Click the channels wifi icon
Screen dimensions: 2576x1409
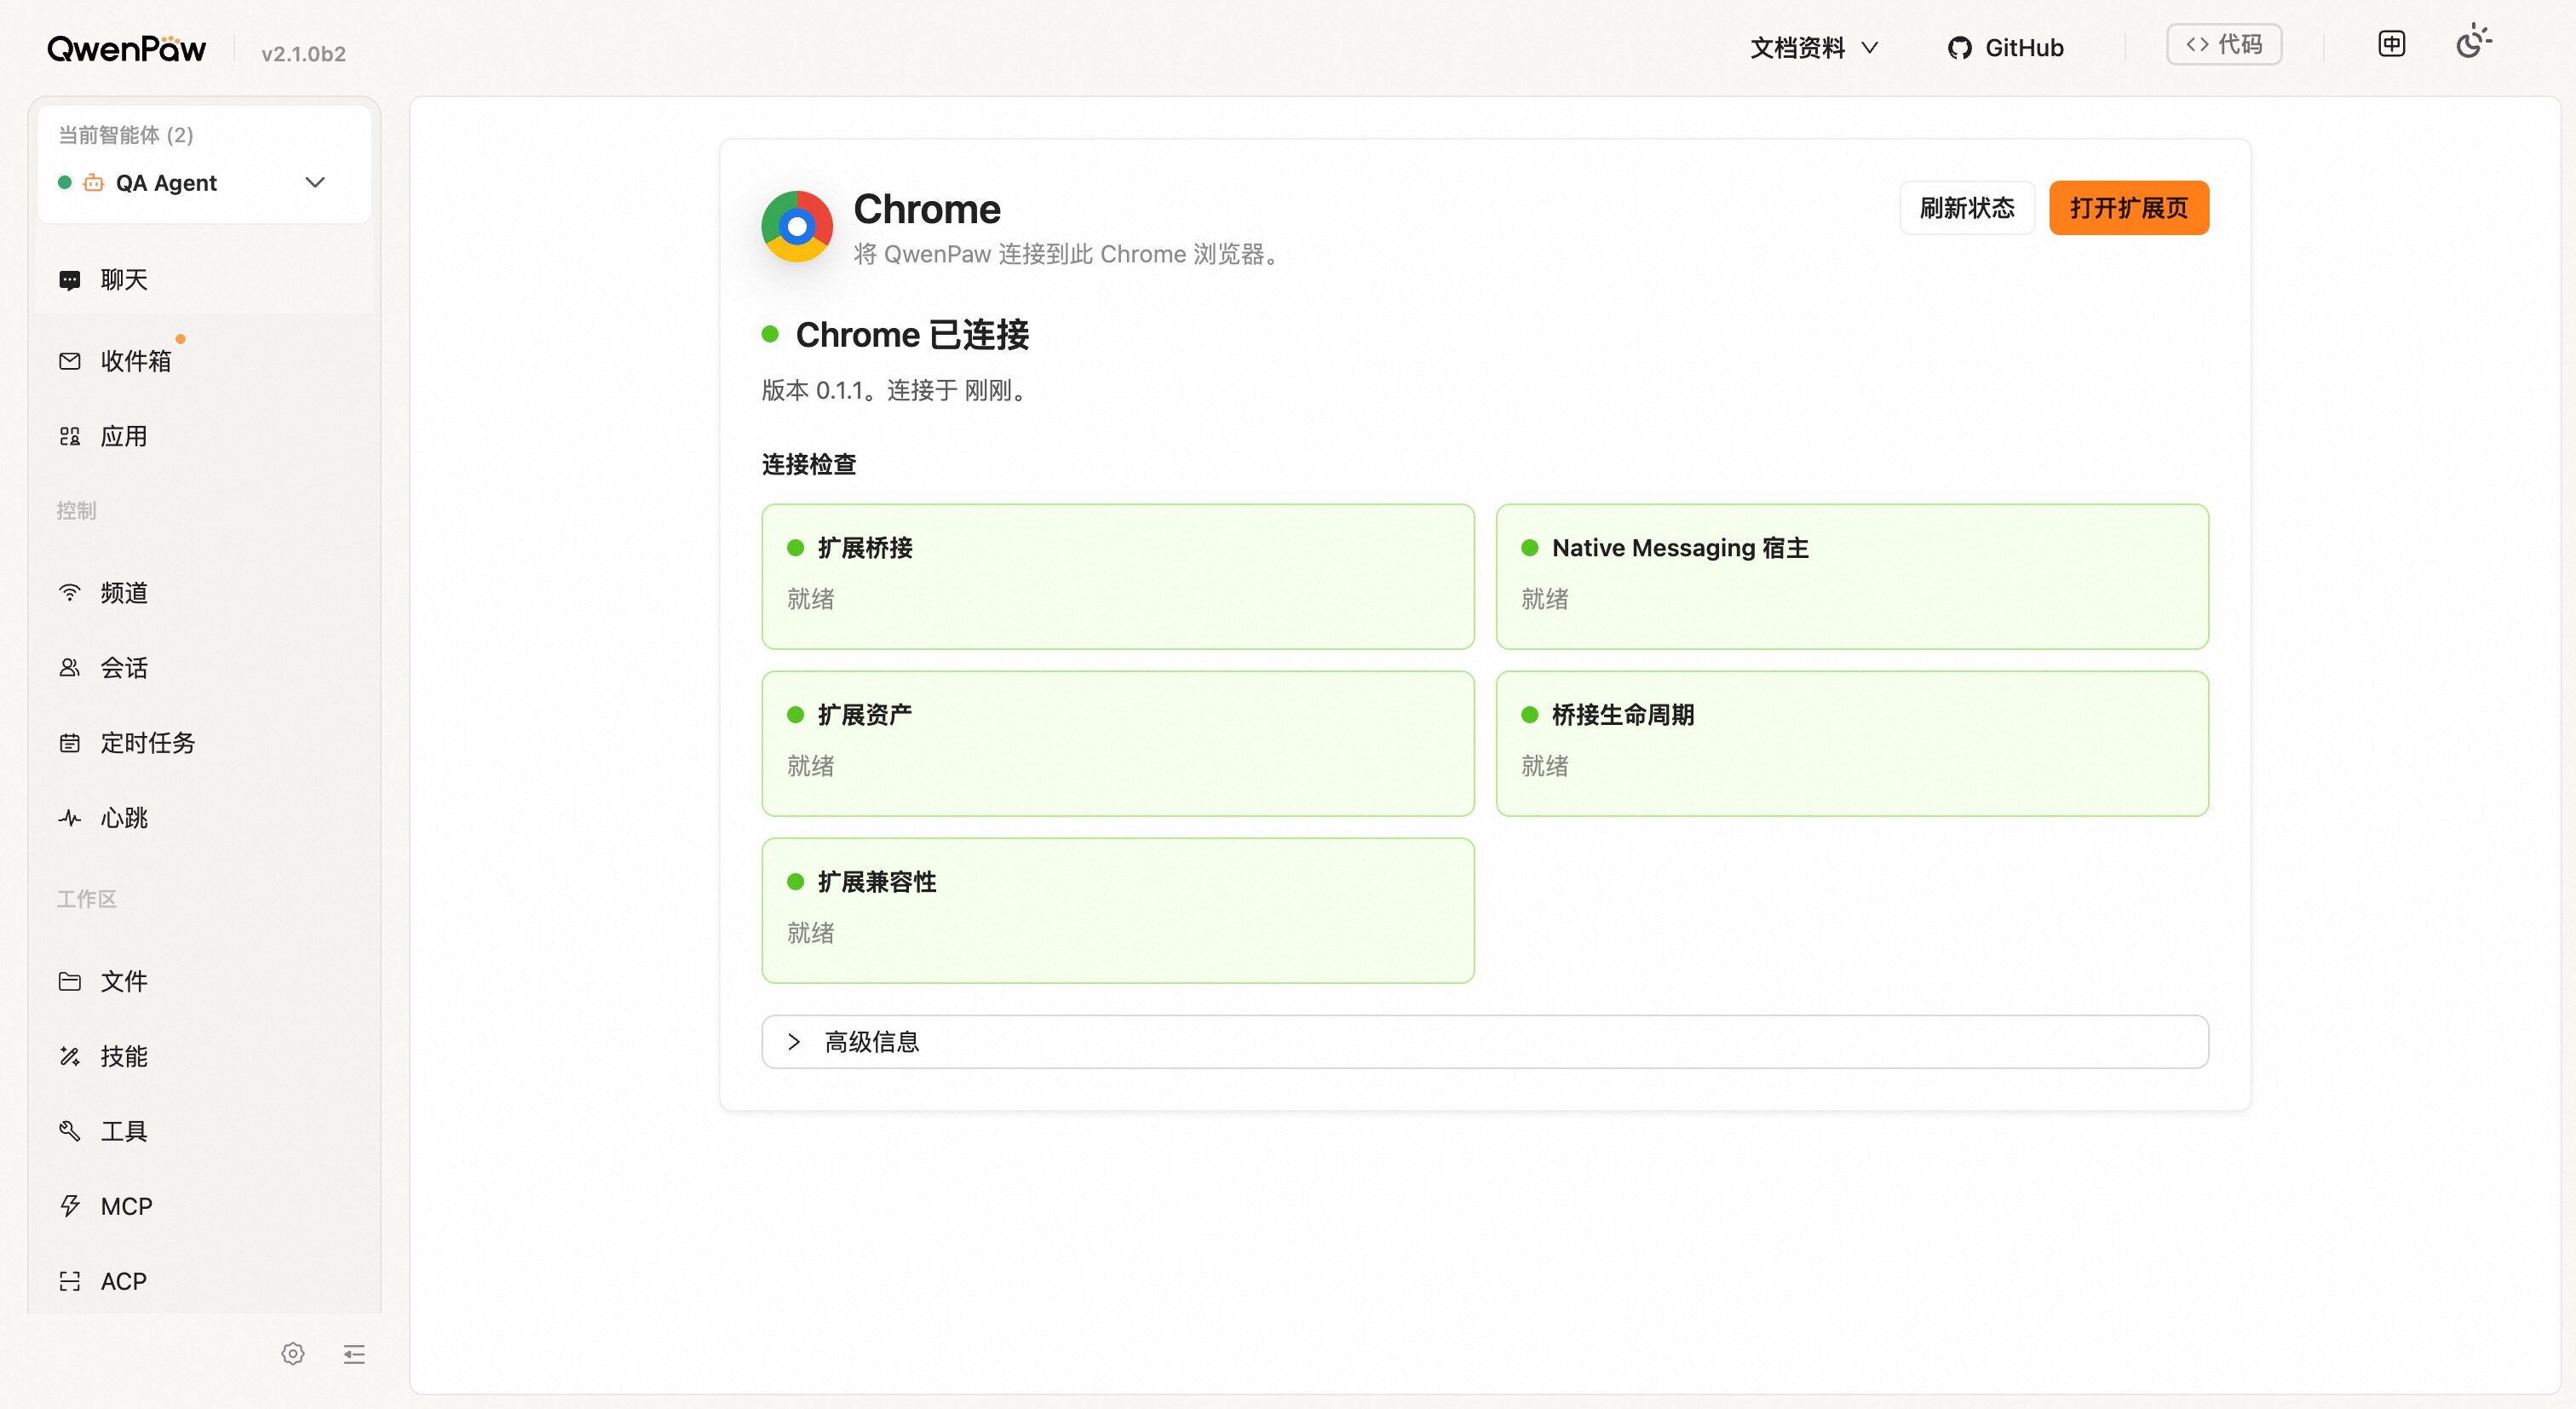pyautogui.click(x=69, y=593)
